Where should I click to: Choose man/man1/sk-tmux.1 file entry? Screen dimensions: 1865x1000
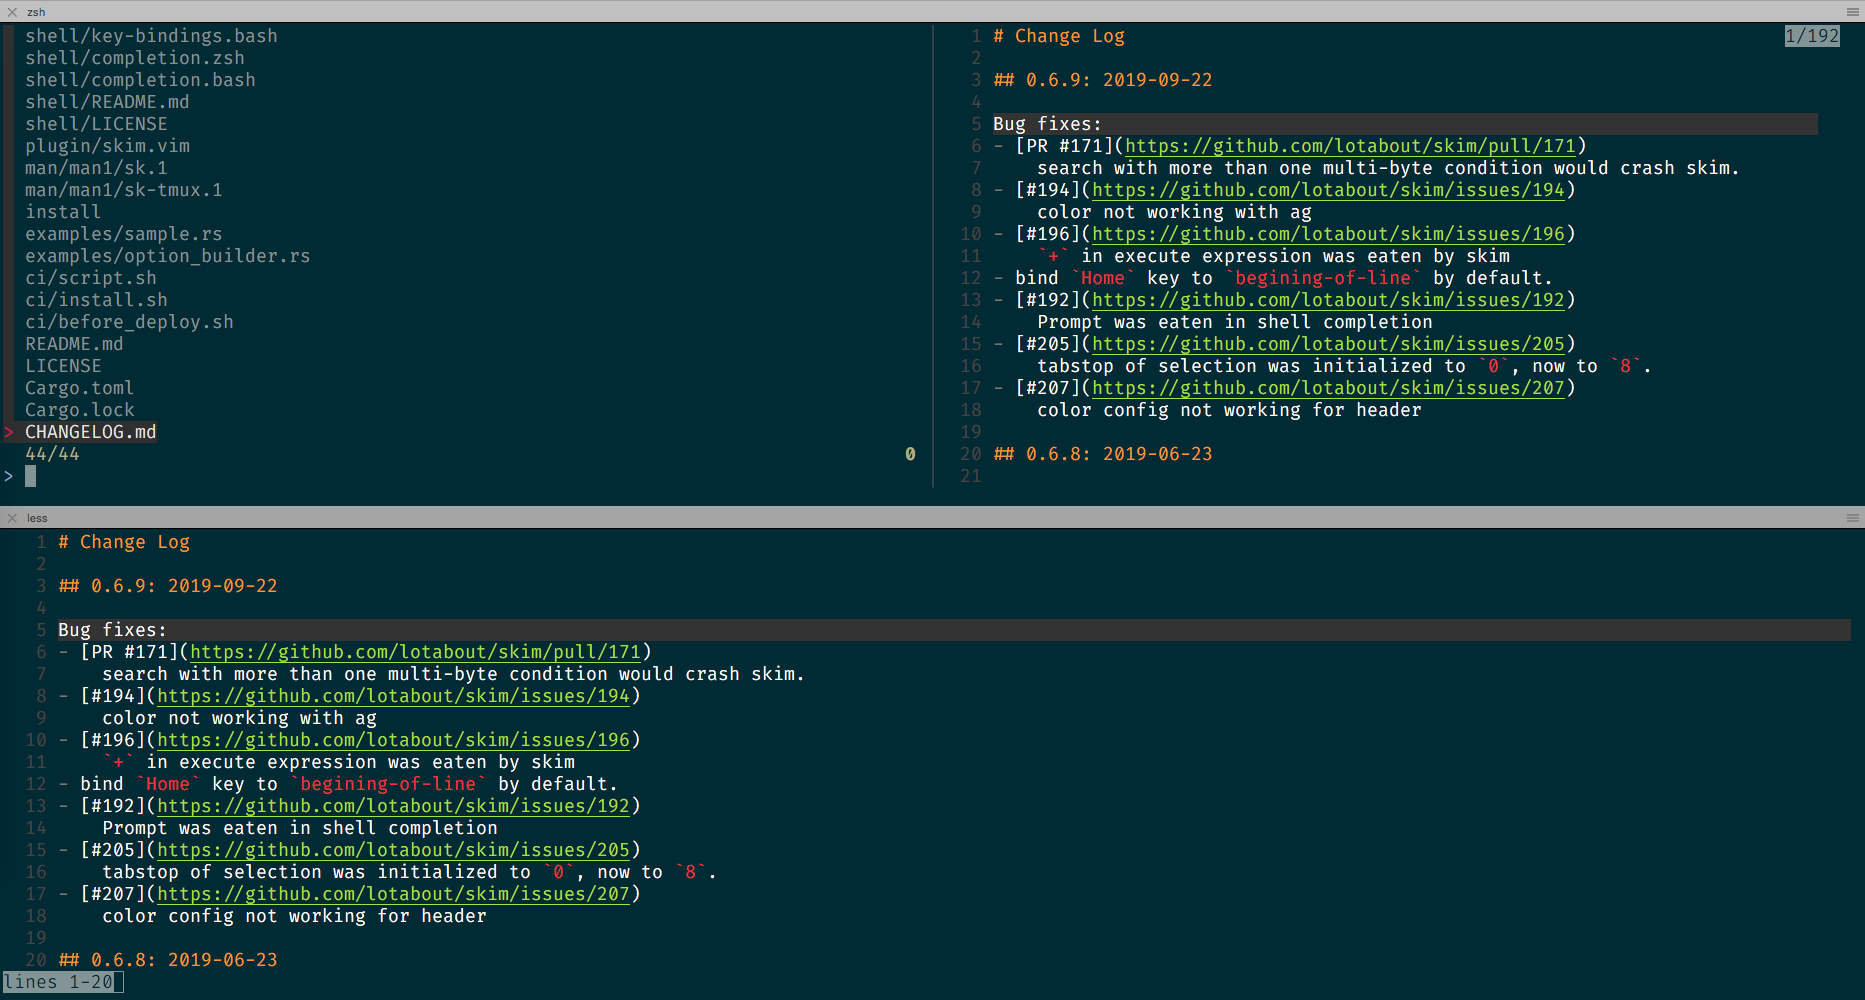tap(124, 190)
